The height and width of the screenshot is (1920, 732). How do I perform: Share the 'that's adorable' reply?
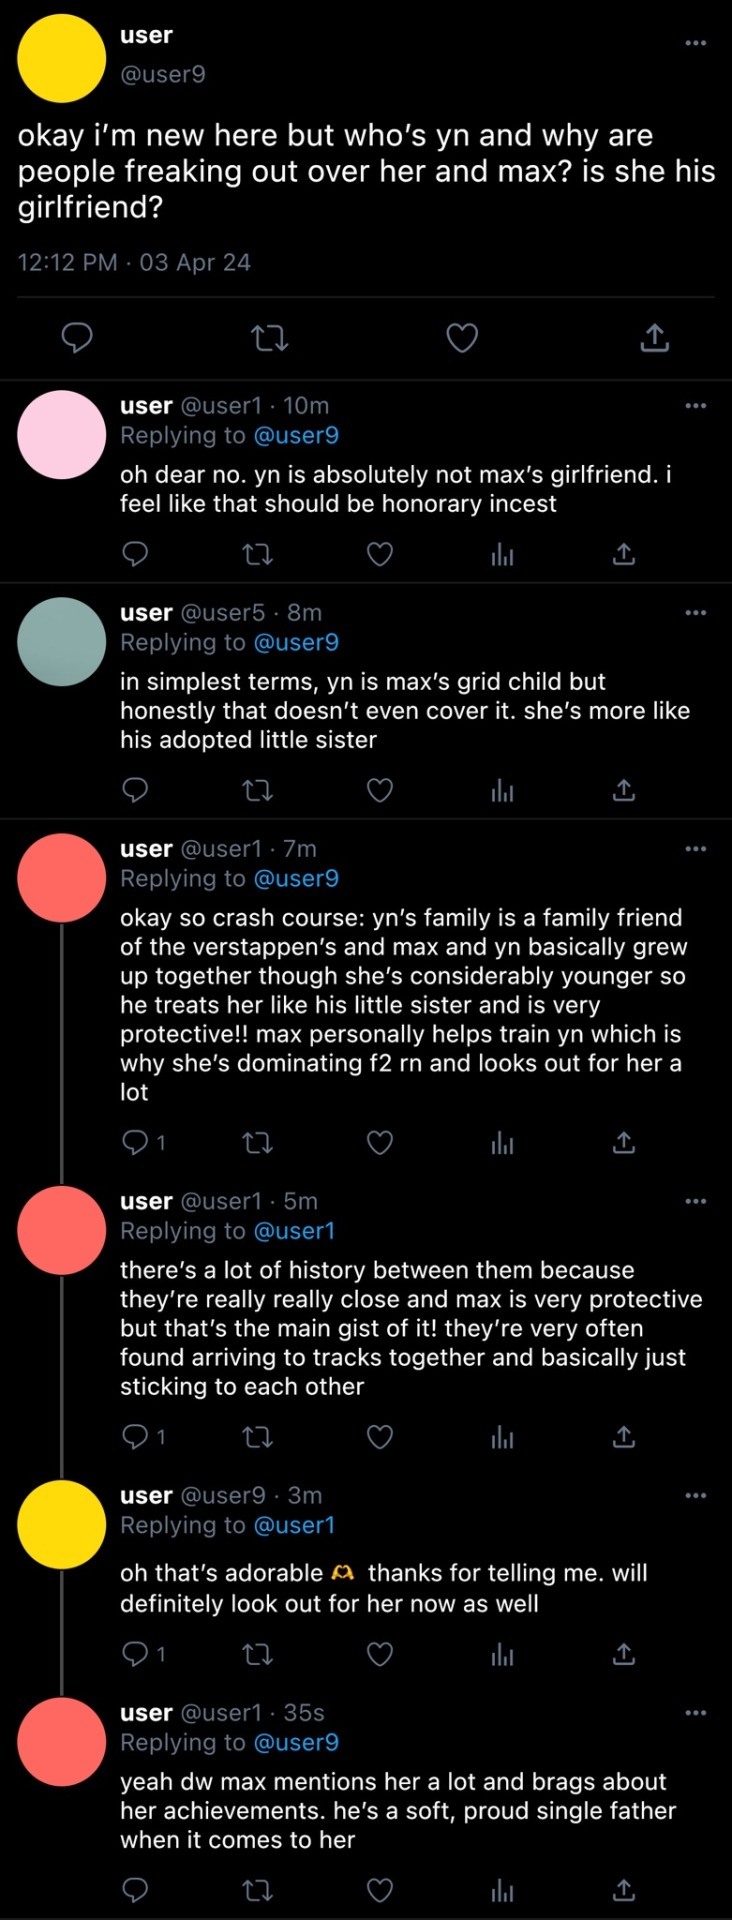tap(624, 1654)
